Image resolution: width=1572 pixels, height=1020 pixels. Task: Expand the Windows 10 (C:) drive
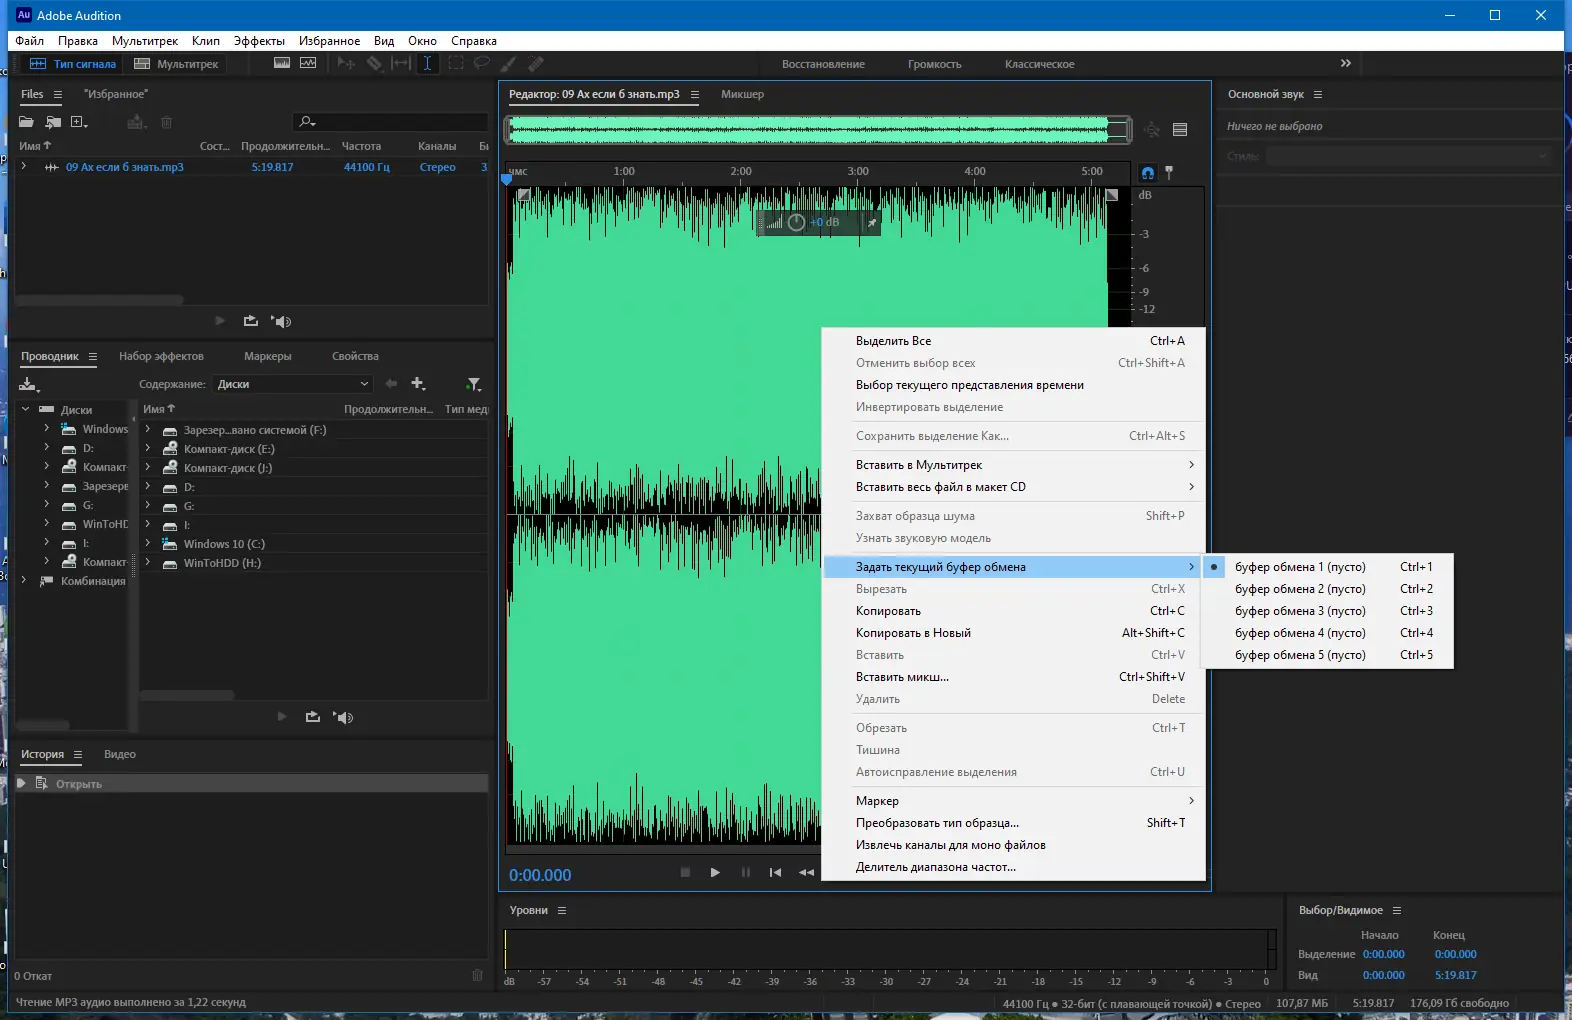(148, 544)
